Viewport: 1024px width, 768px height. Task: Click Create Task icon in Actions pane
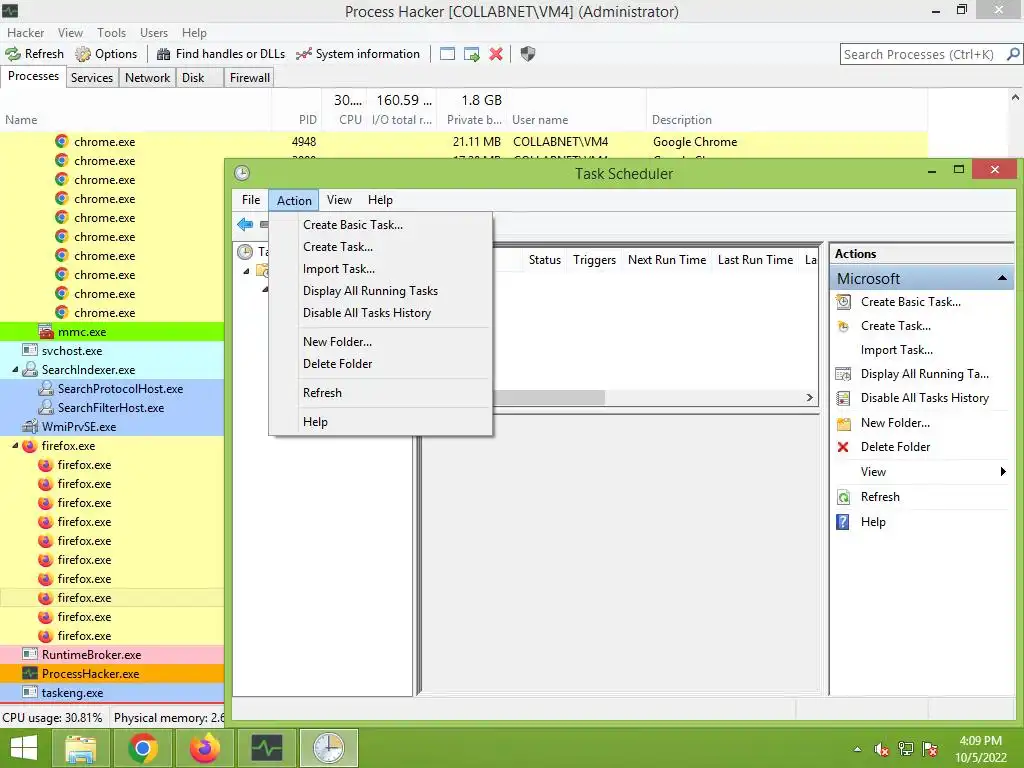click(843, 326)
